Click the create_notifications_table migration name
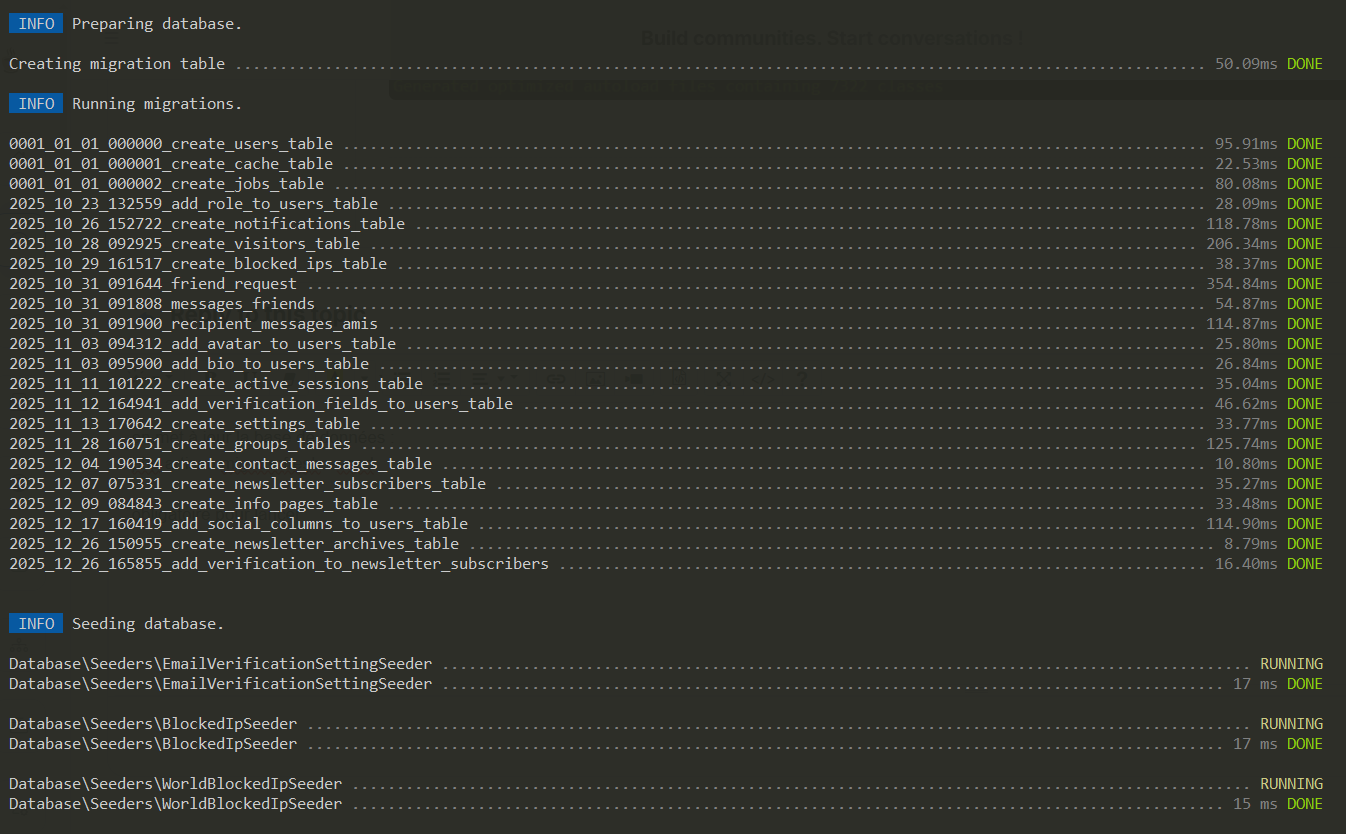 207,224
